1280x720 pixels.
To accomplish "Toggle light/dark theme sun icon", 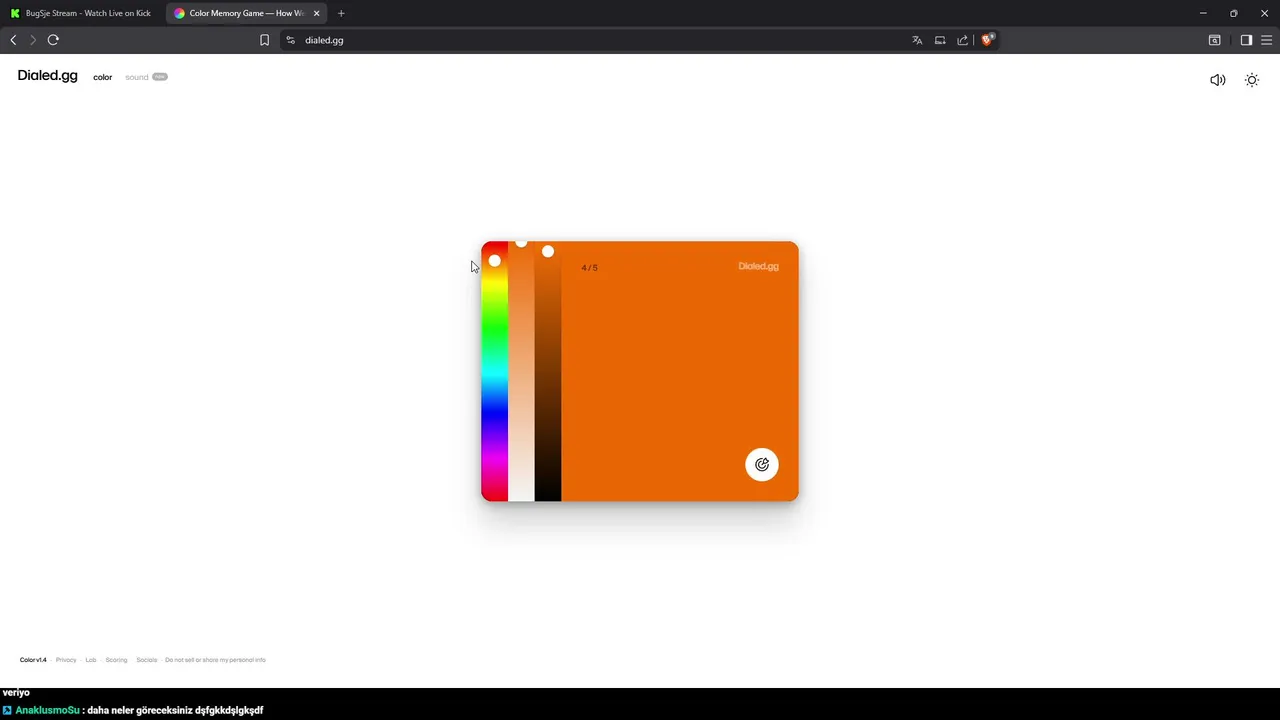I will tap(1252, 80).
